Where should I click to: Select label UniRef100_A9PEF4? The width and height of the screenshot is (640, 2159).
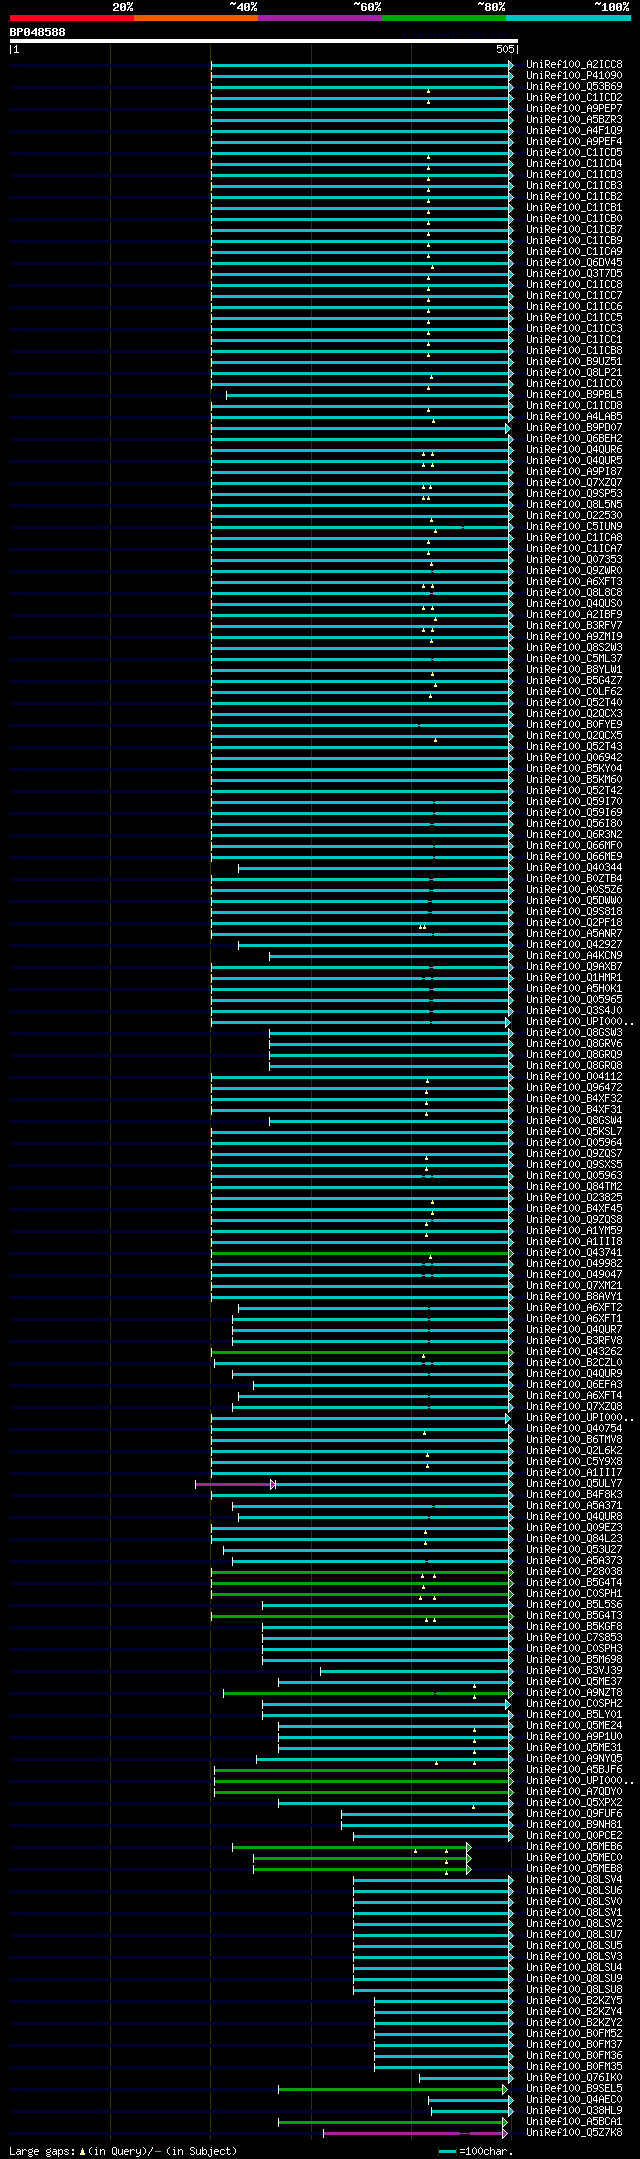coord(574,141)
